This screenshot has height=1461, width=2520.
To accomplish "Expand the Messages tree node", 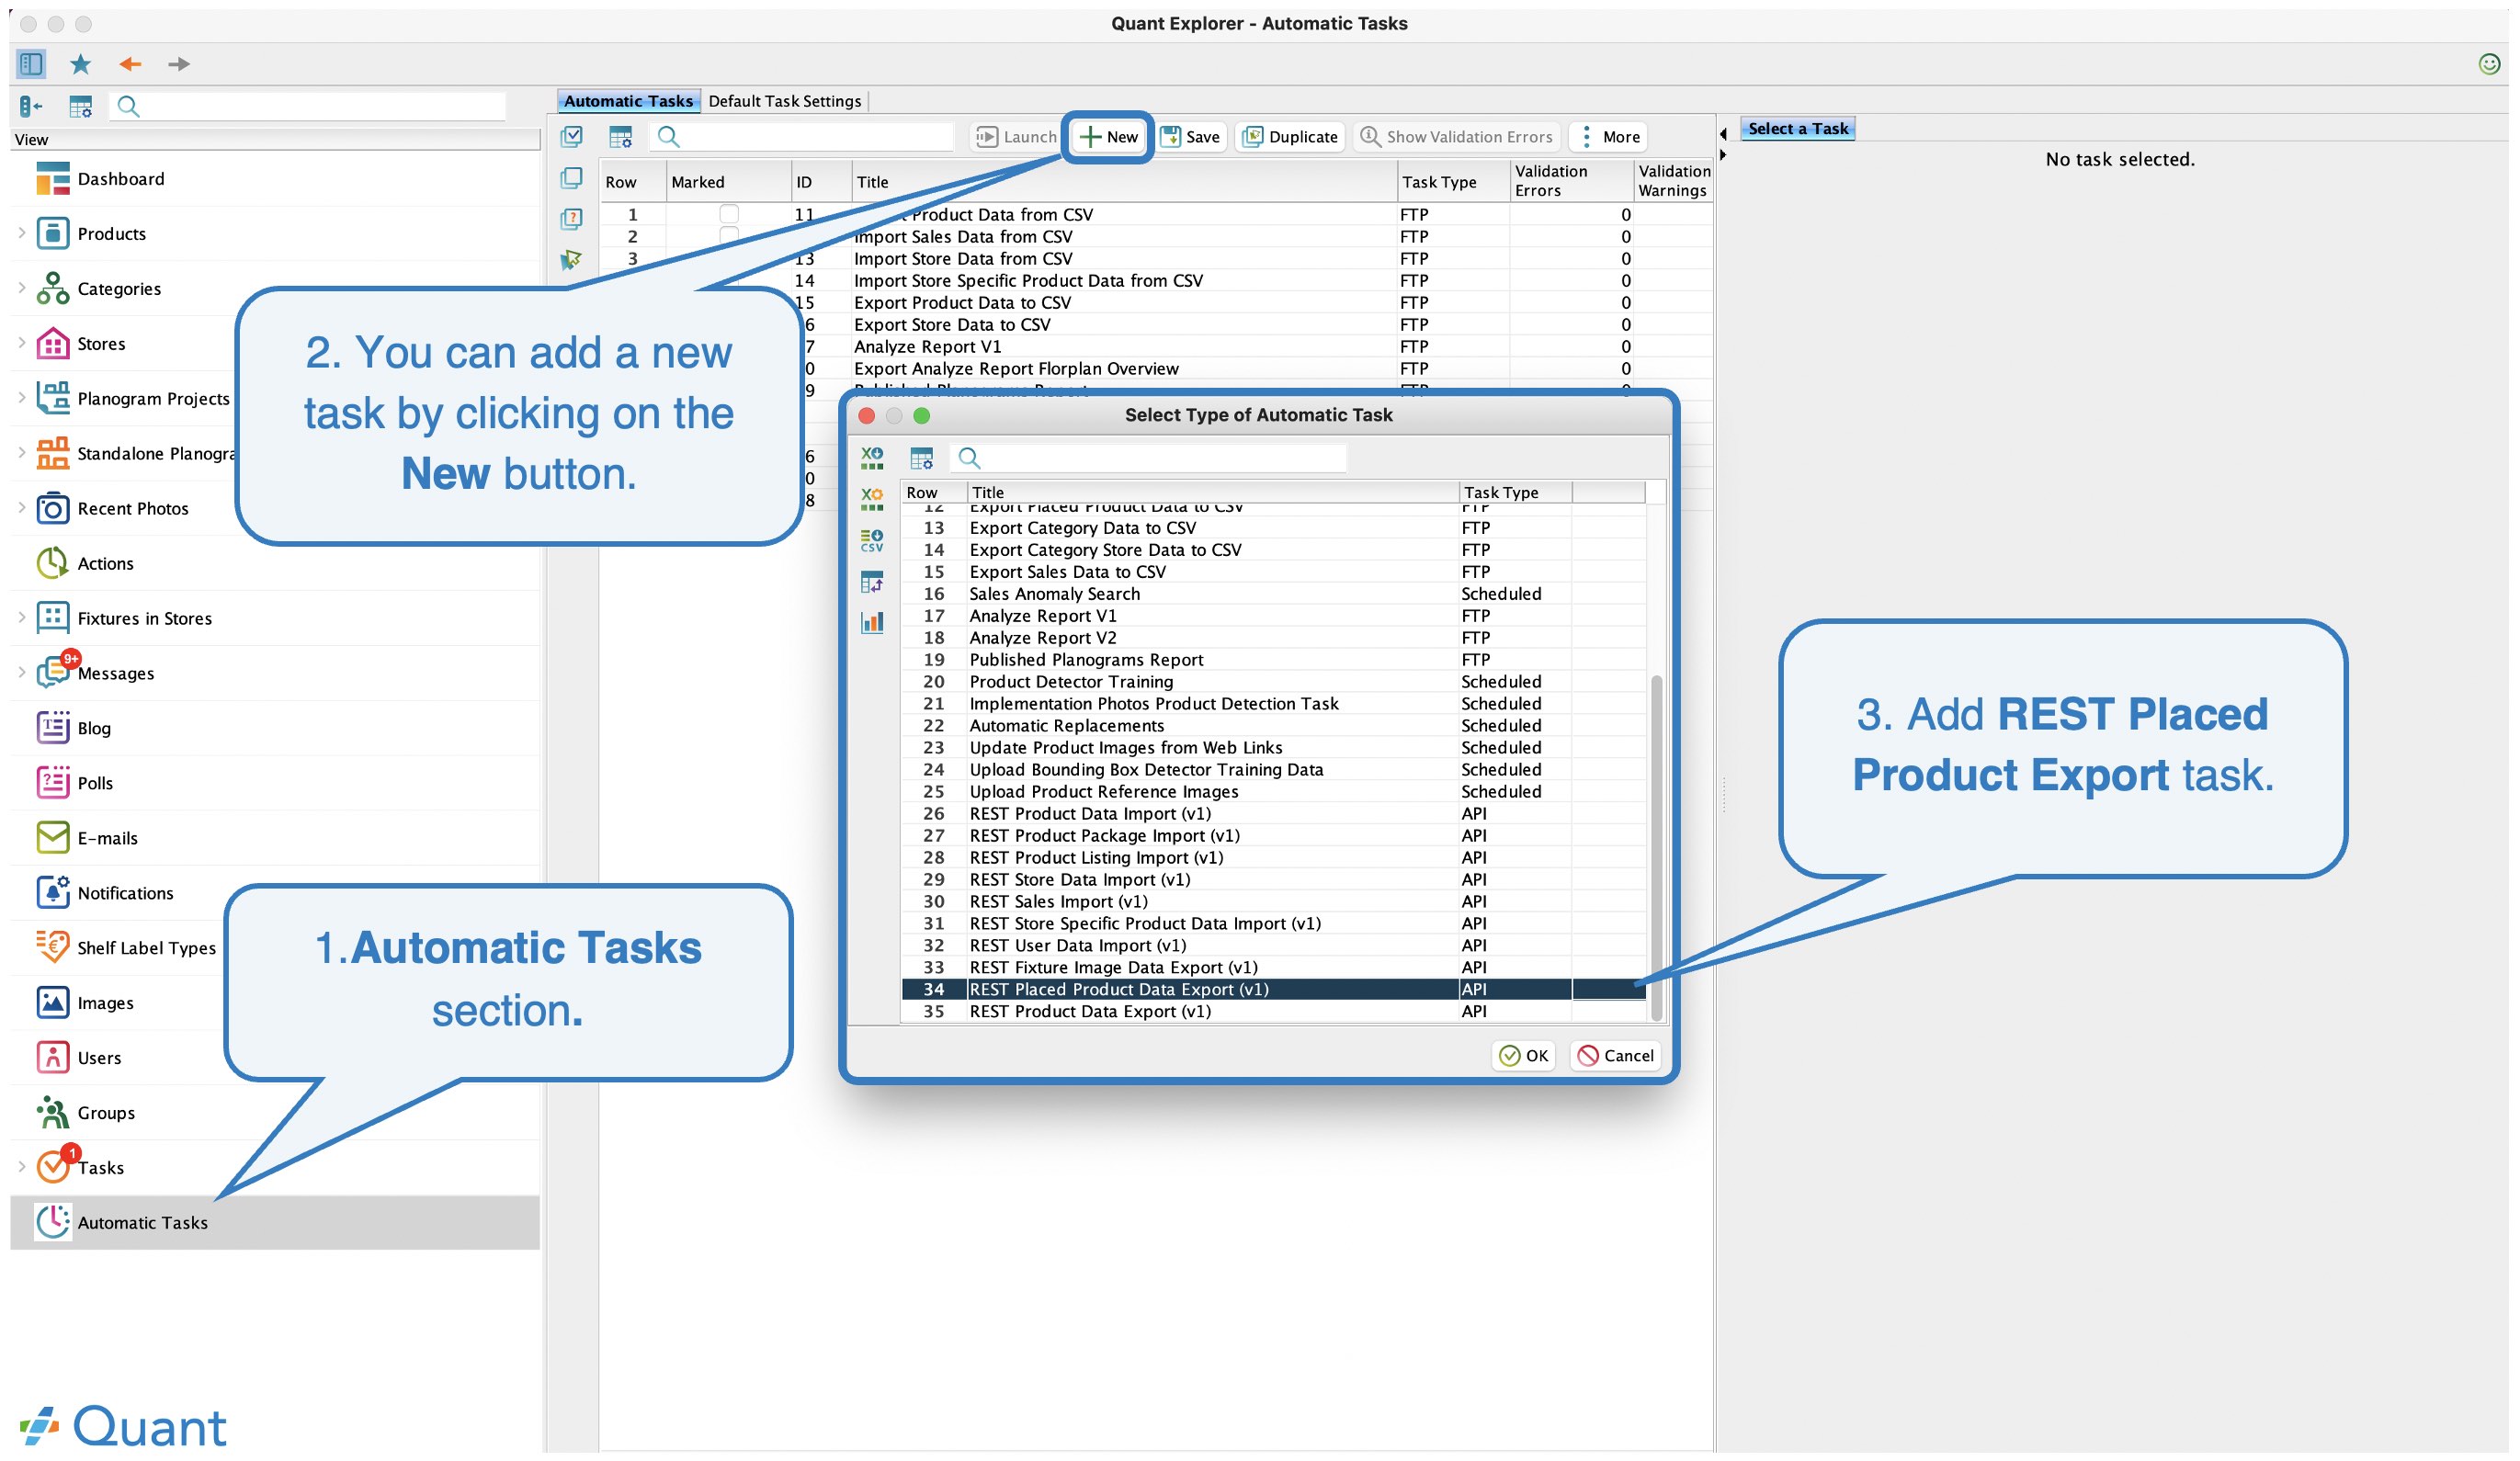I will pos(22,673).
